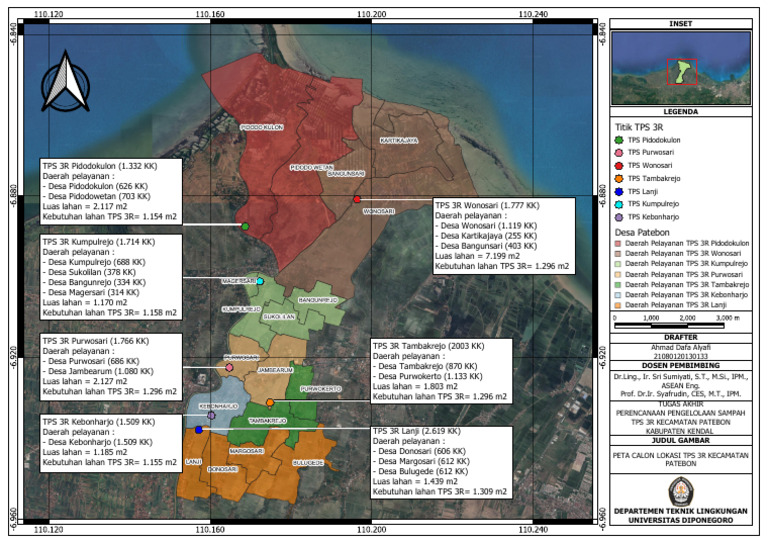Pick the Daerah Pelayanan TPS 3R Pidodokulon swatch
This screenshot has height=543, width=768.
point(618,243)
